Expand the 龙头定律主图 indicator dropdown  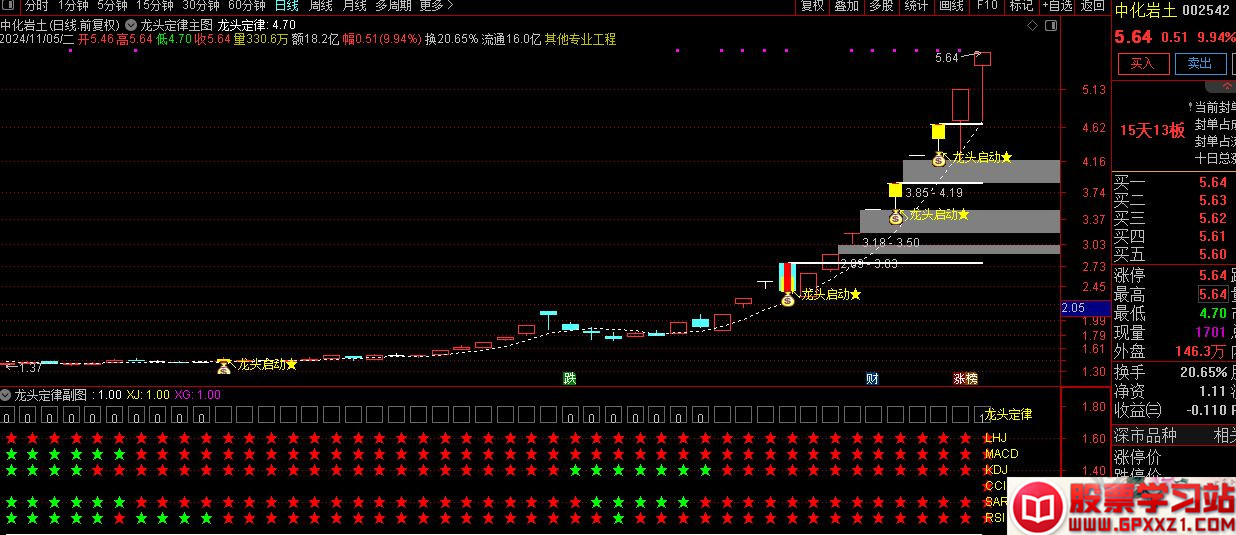tap(132, 24)
